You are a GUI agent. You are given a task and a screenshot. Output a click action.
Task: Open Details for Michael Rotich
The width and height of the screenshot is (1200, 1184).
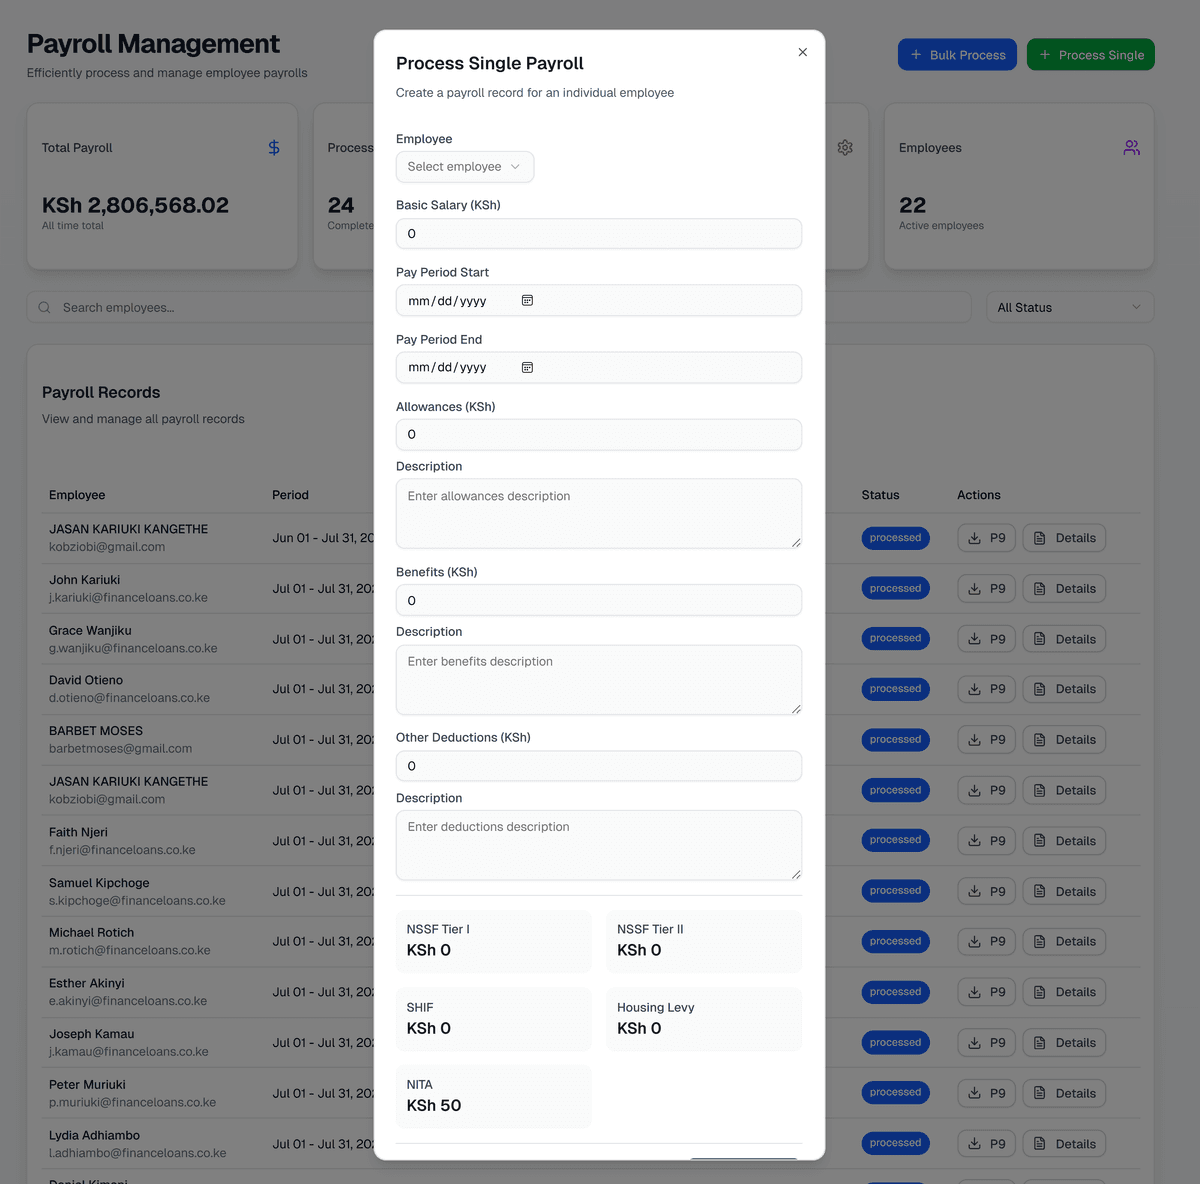(1064, 942)
